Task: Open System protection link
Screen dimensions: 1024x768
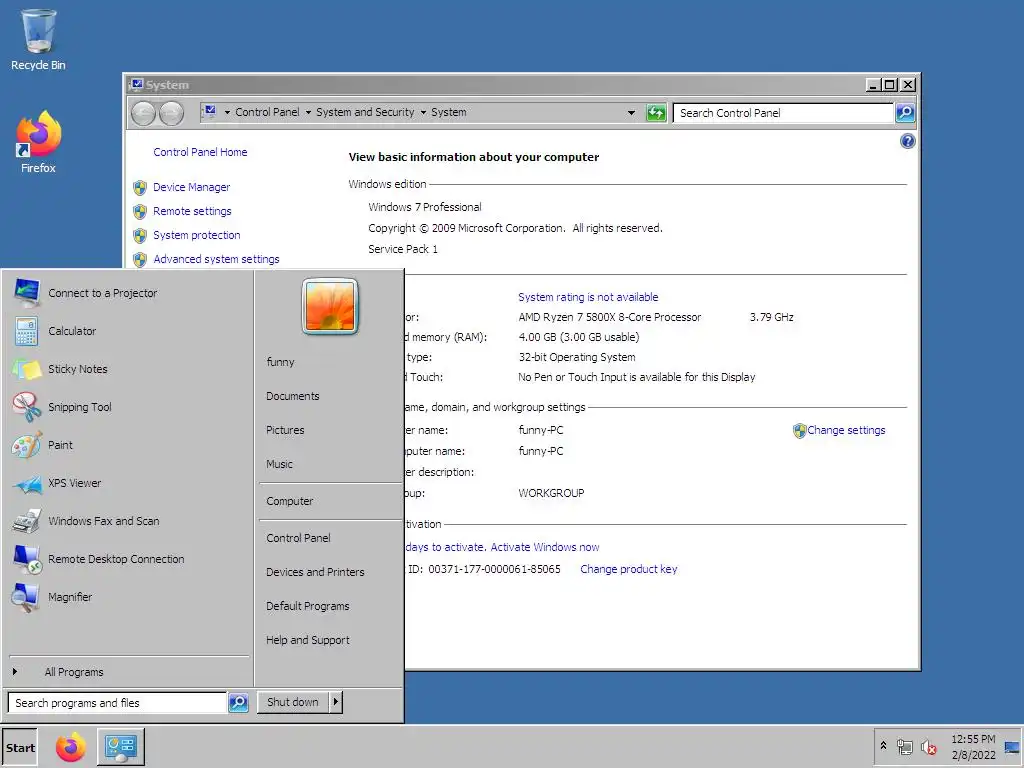Action: coord(197,235)
